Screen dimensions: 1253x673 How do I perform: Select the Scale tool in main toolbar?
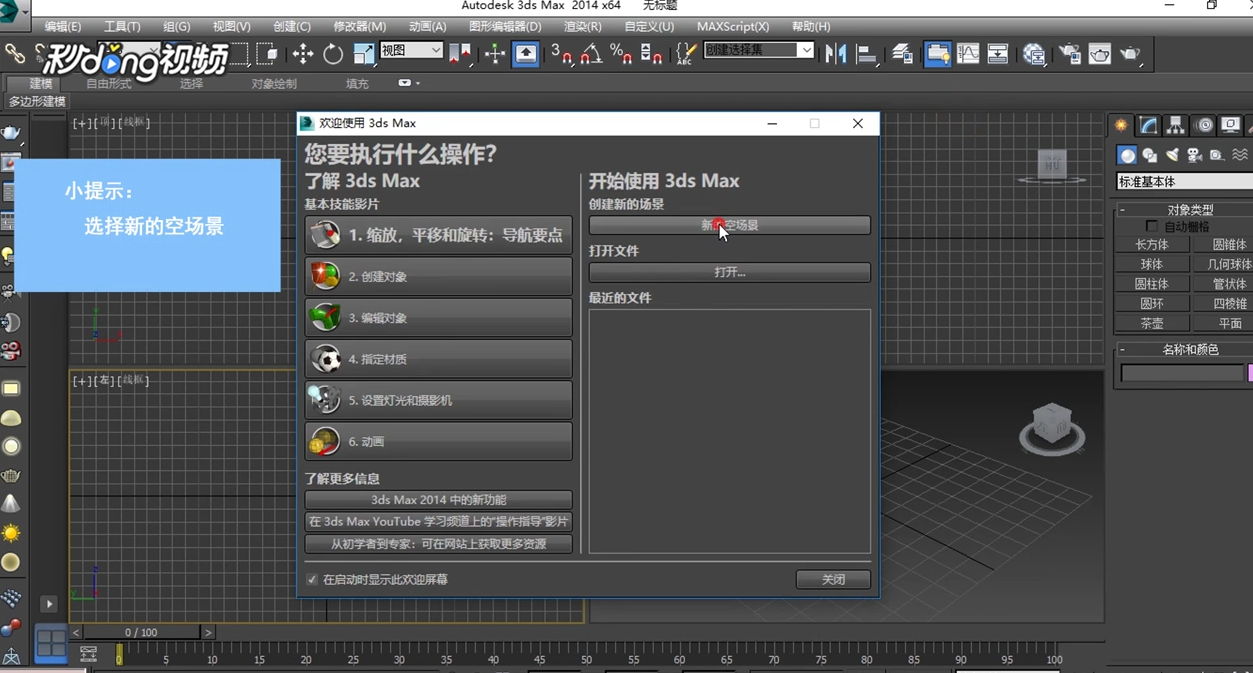tap(364, 54)
